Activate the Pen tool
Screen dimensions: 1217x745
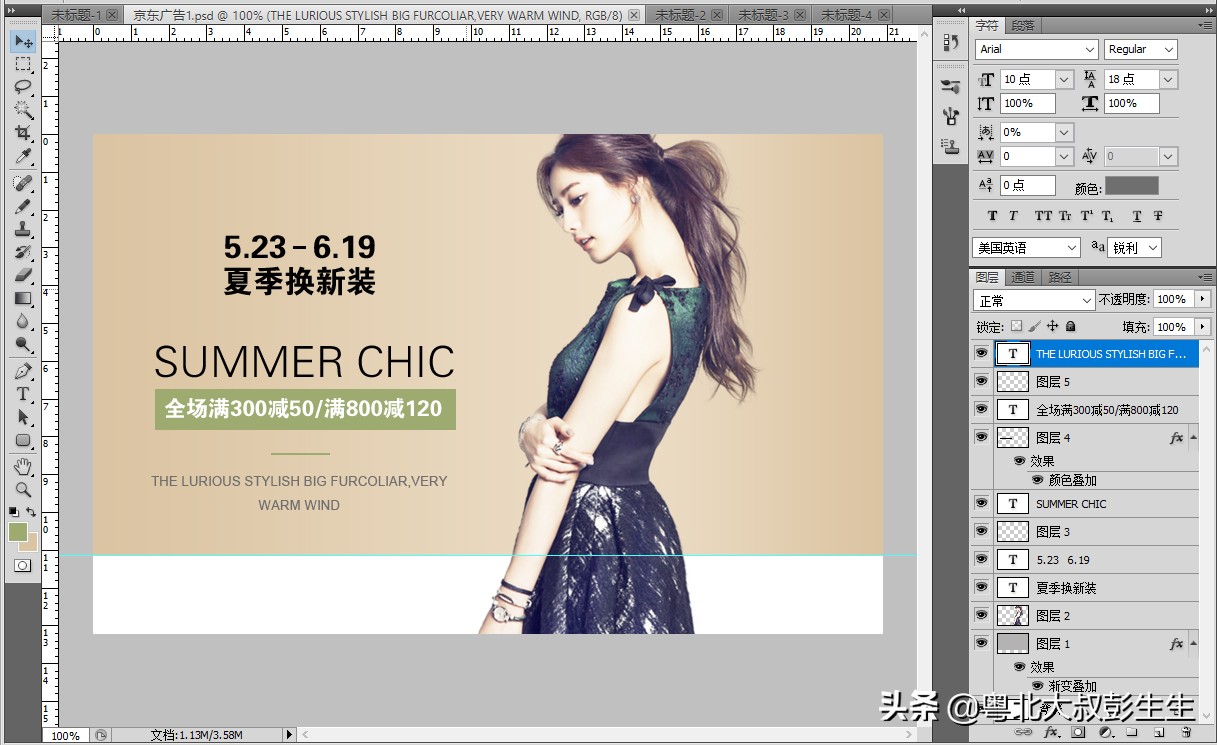click(22, 369)
